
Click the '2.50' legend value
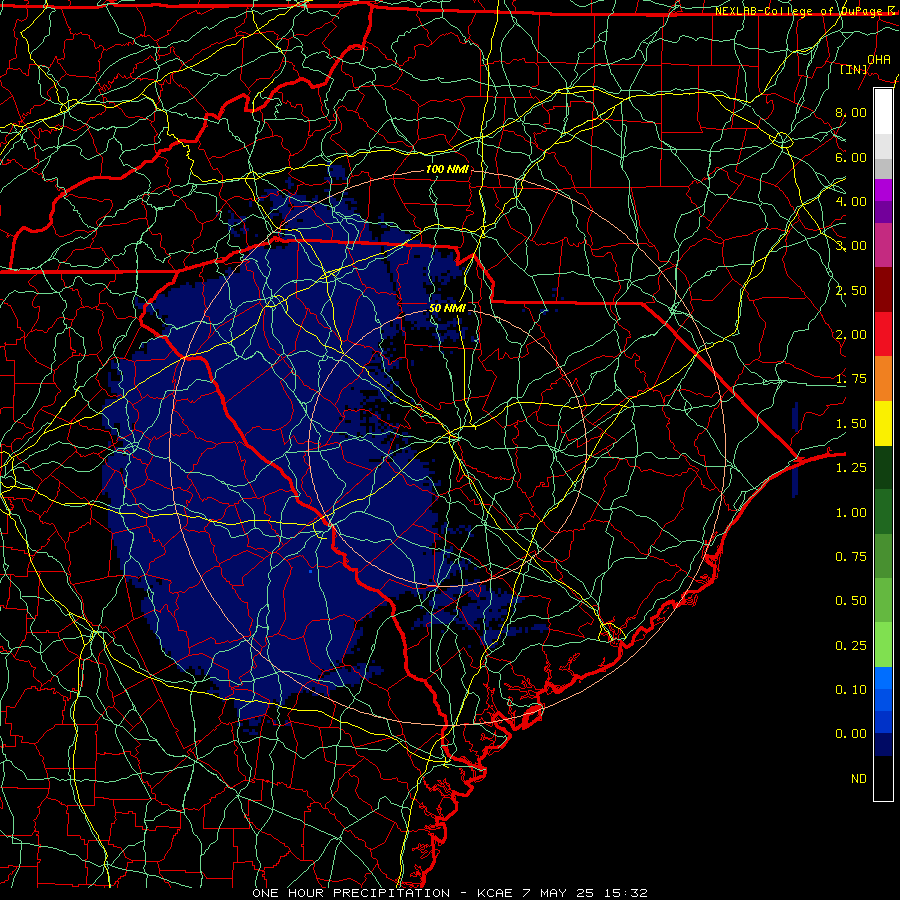point(851,290)
